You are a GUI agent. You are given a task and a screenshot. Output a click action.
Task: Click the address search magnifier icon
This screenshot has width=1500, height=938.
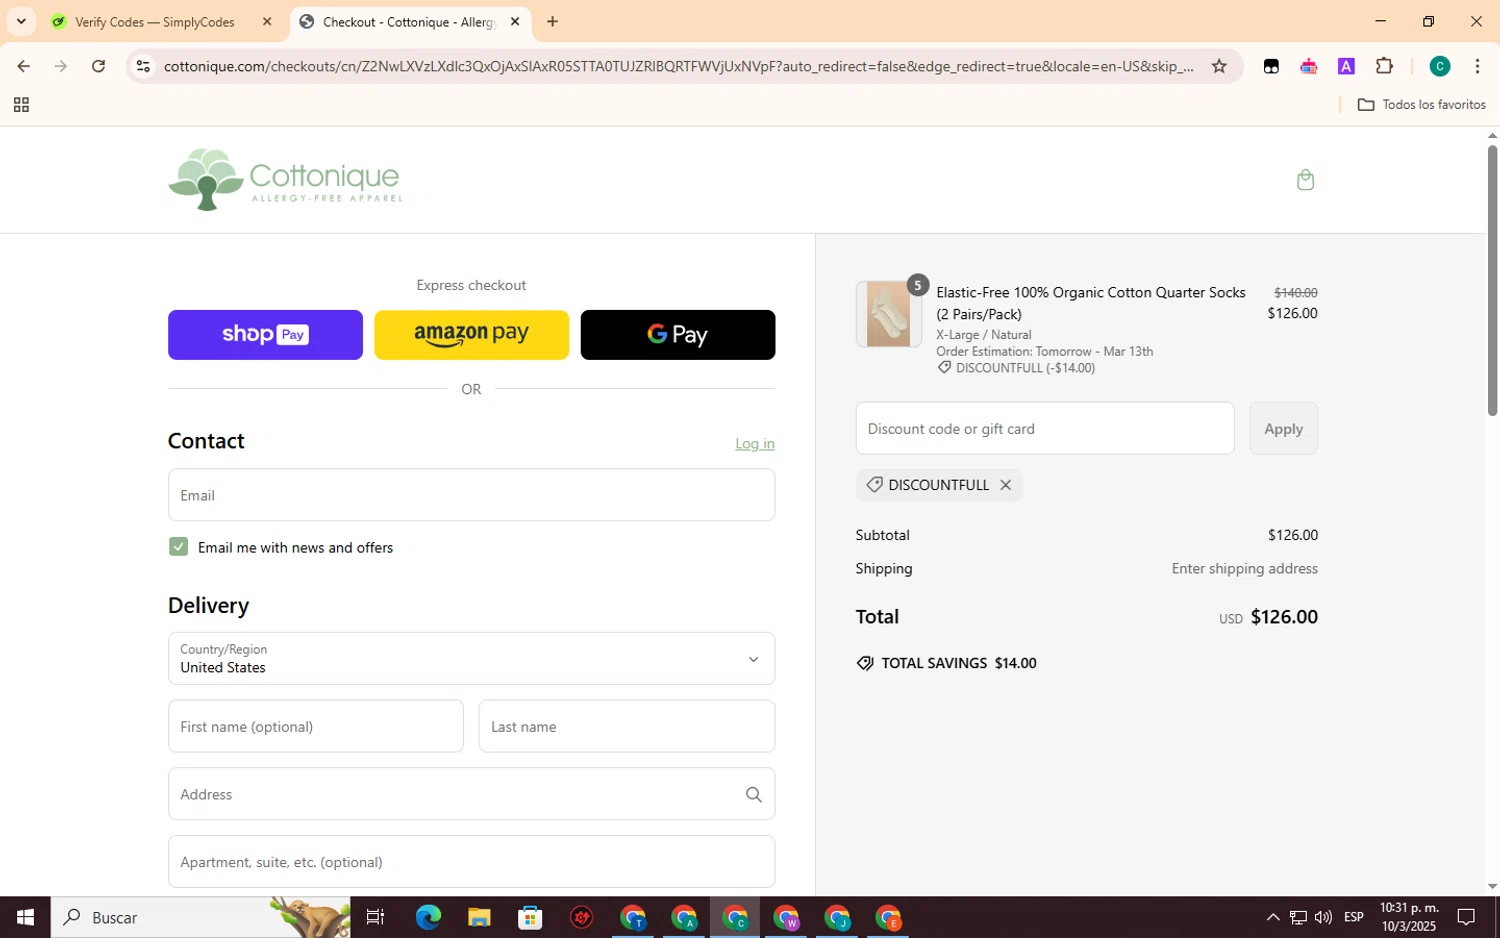(x=753, y=794)
